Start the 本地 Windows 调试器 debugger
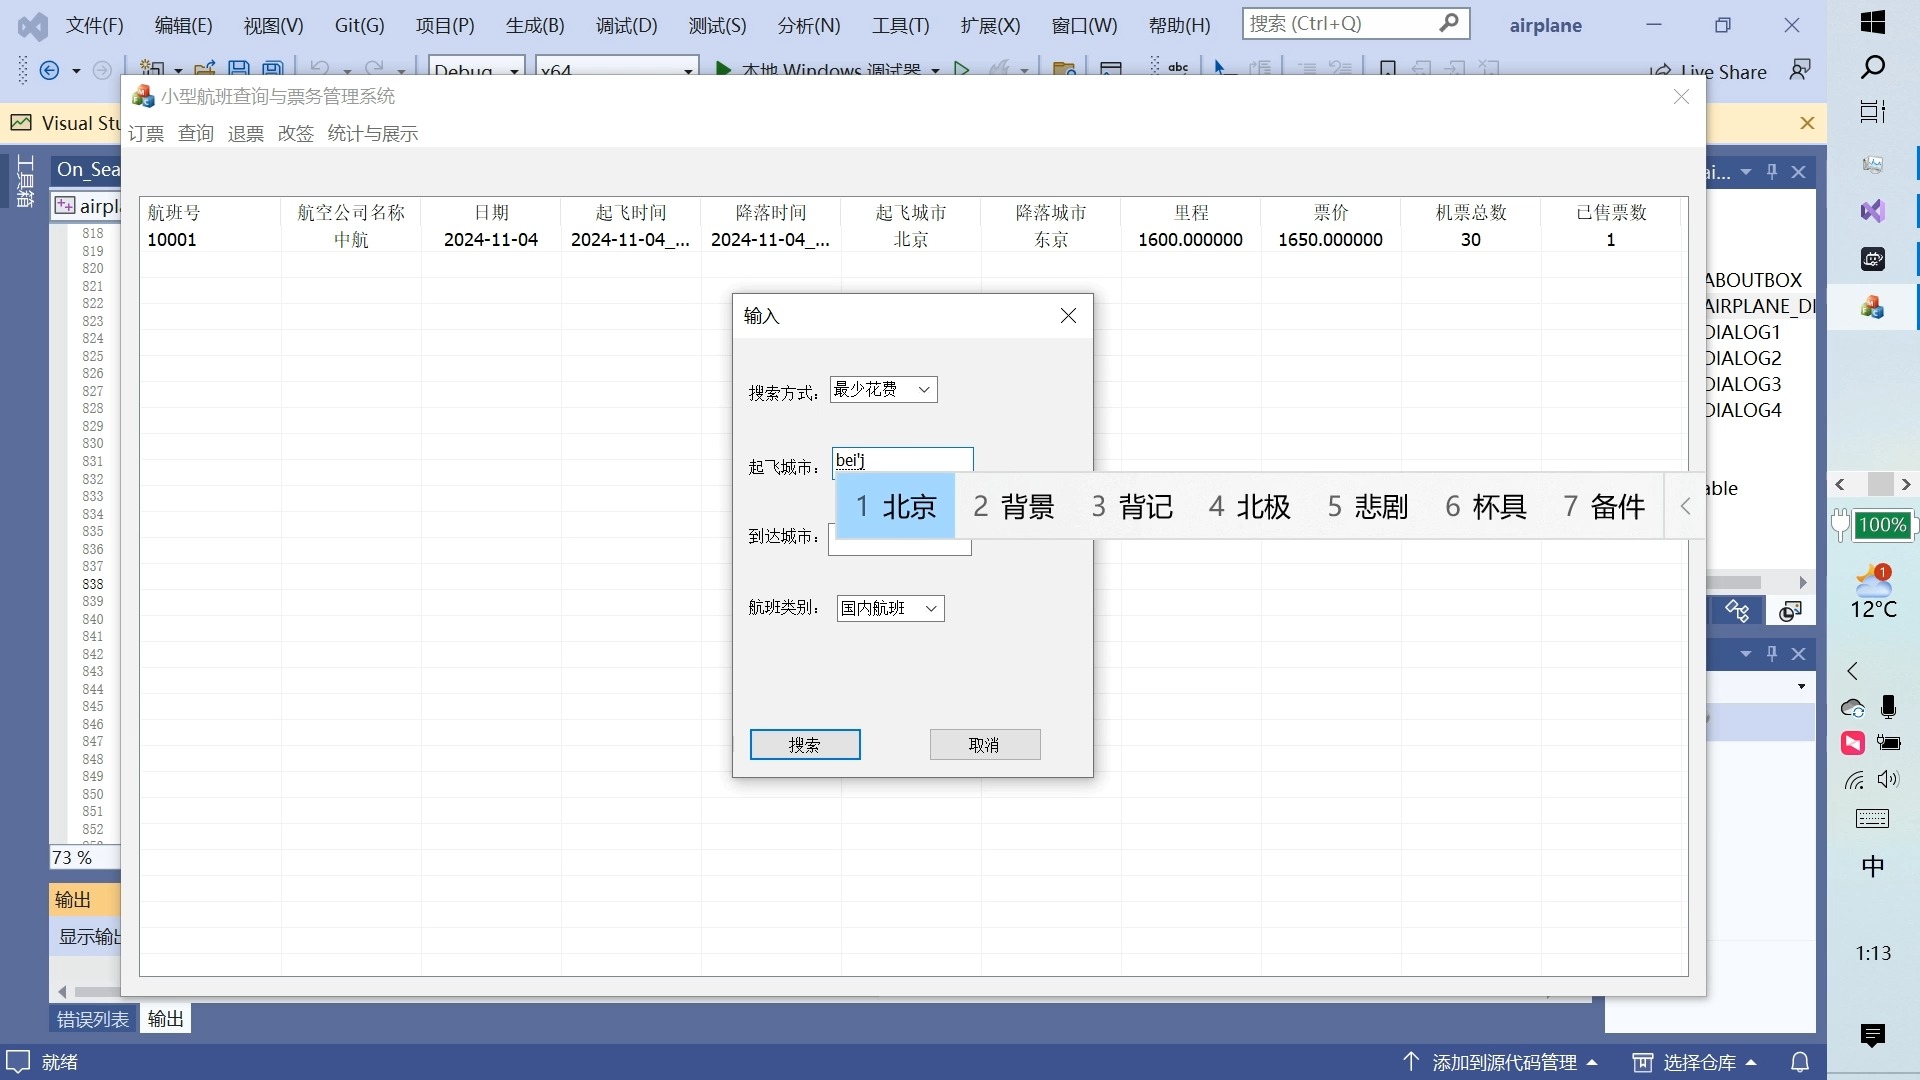Screen dimensions: 1920x1080 (x=820, y=71)
